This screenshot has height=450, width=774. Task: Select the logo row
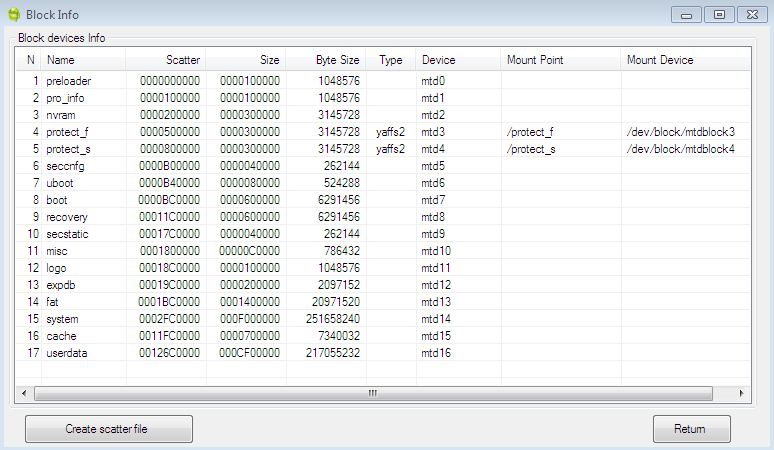383,268
